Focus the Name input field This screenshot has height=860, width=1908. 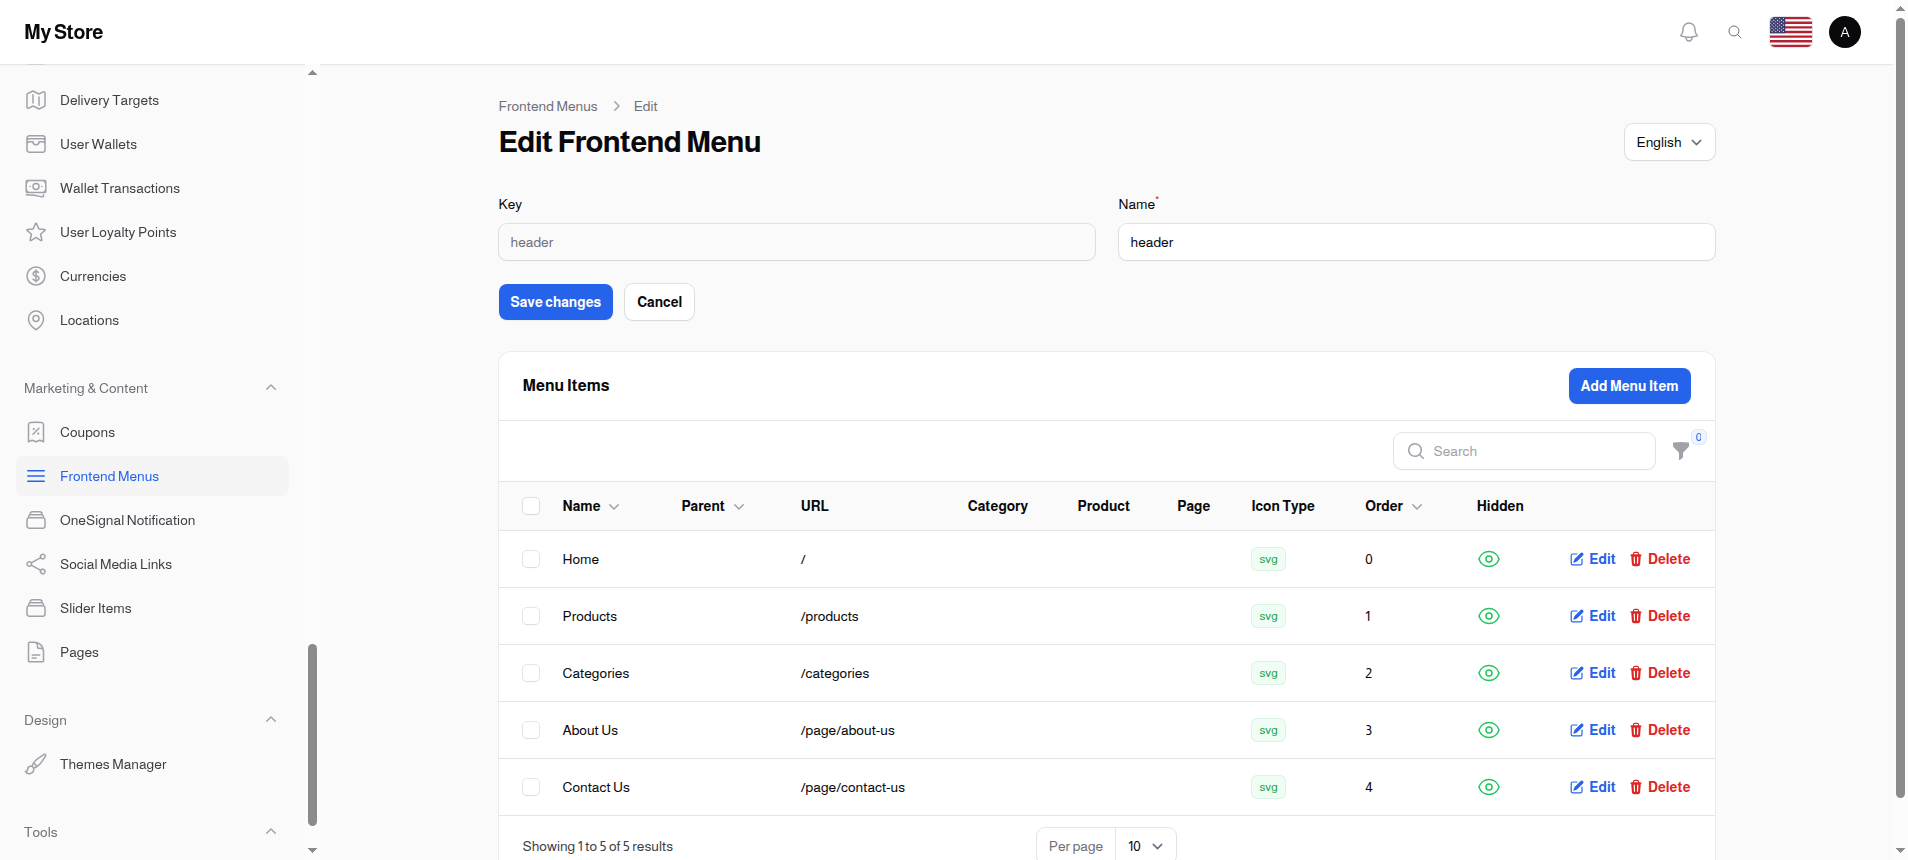[x=1417, y=242]
